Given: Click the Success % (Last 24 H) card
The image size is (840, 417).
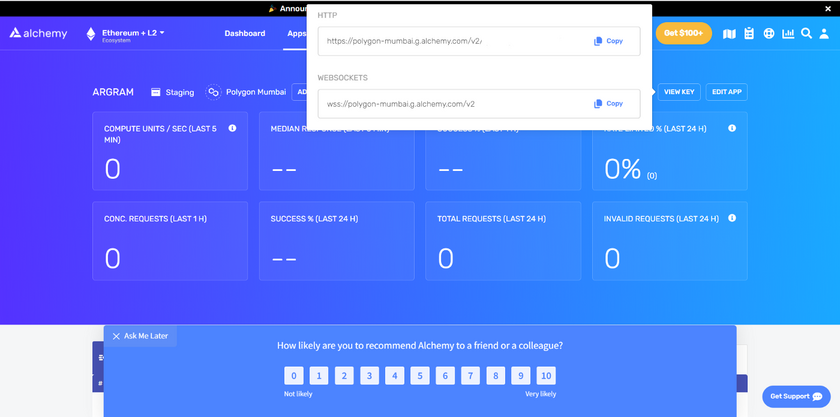Looking at the screenshot, I should coord(336,241).
